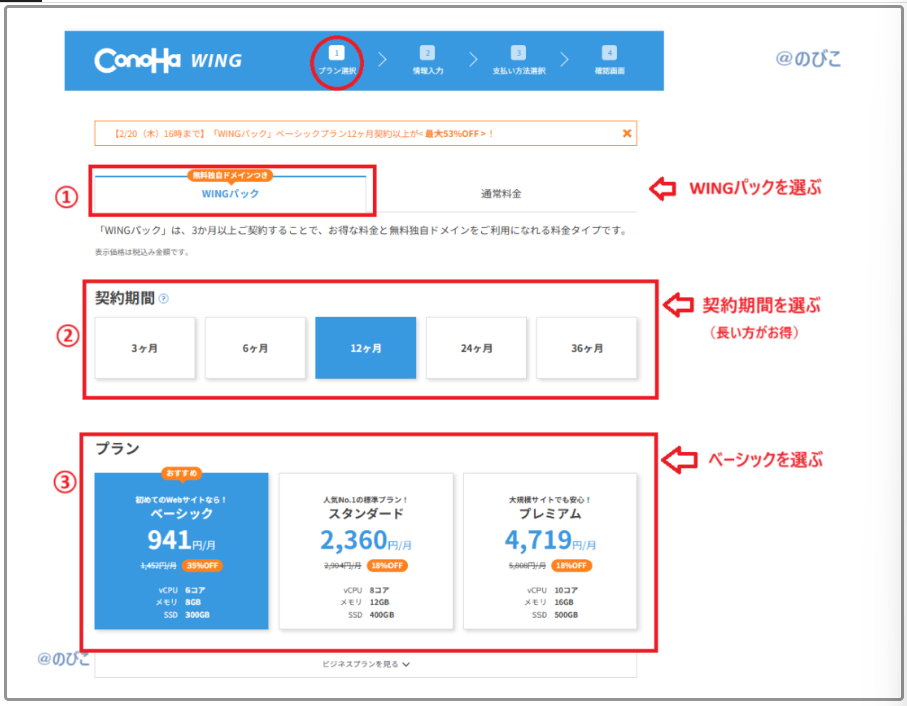
Task: Expand ビジネスプランを見る section
Action: (x=366, y=664)
